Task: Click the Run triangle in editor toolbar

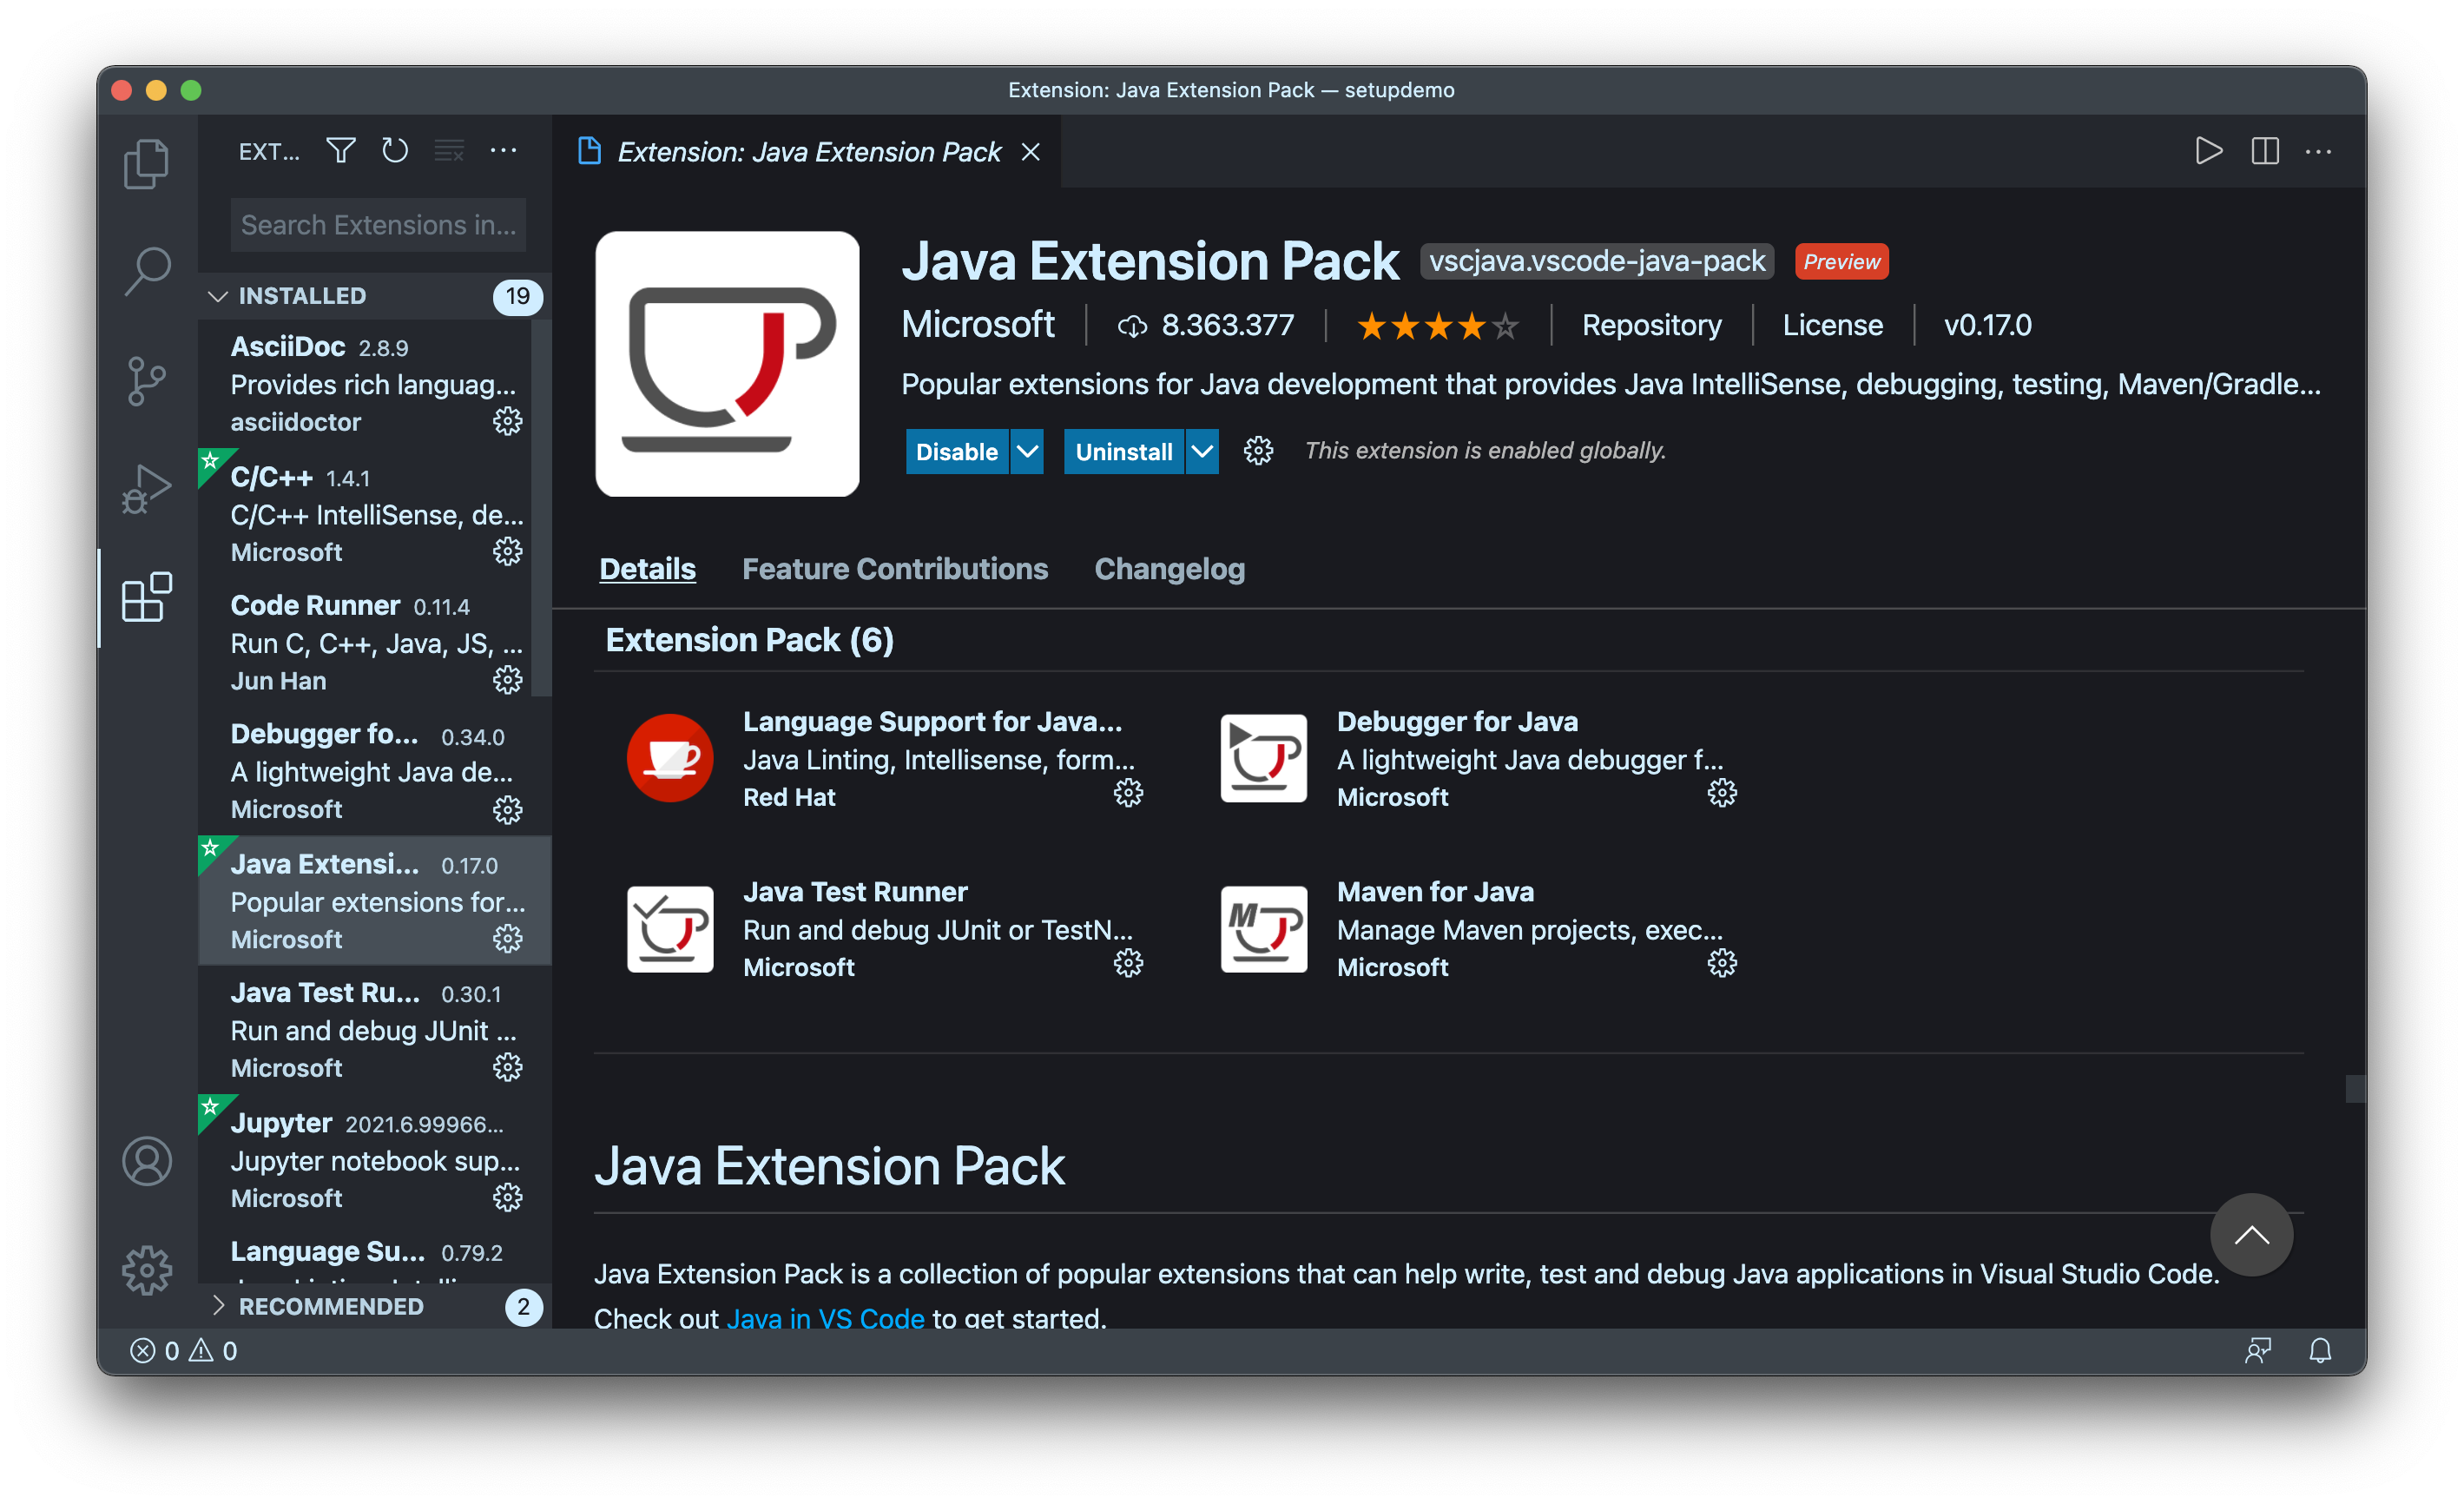Action: pyautogui.click(x=2208, y=151)
